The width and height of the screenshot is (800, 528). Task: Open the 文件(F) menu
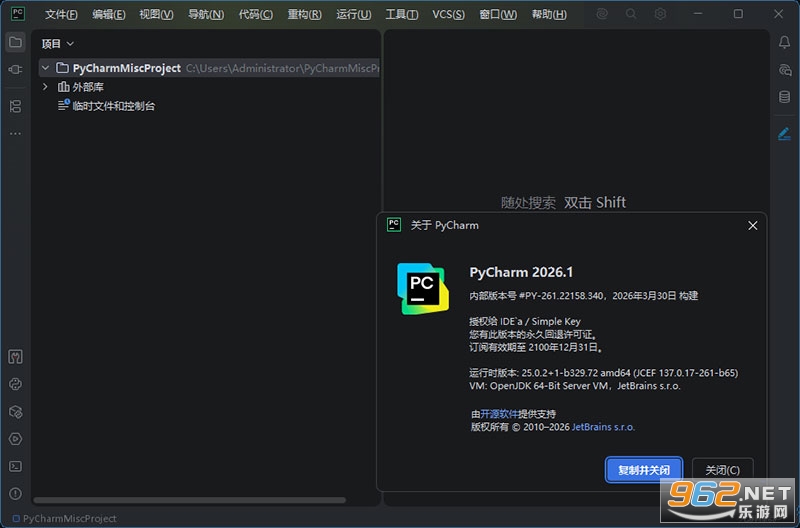point(61,14)
